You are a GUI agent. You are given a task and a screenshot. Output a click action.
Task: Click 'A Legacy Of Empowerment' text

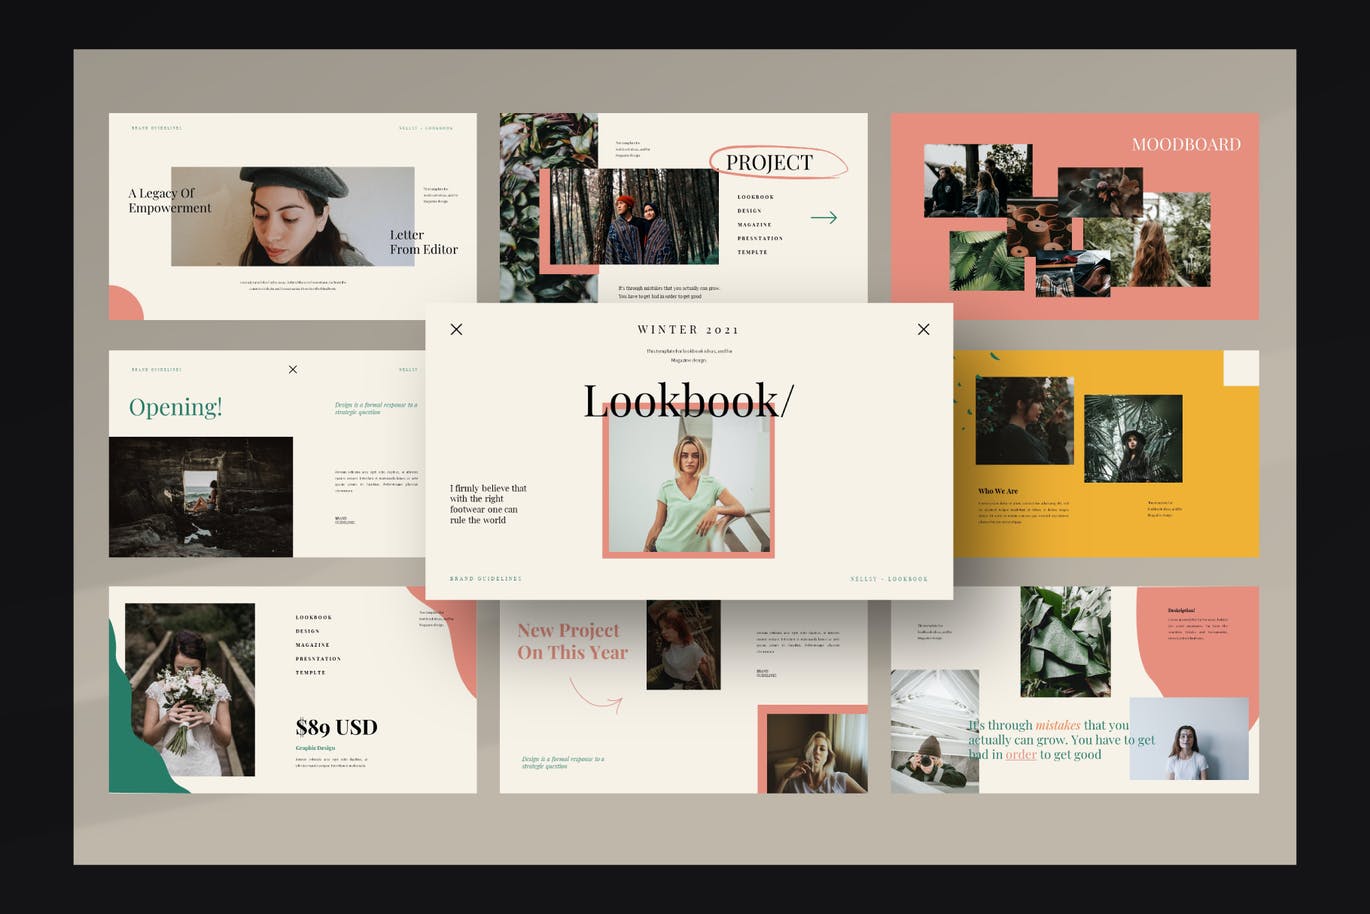click(169, 201)
